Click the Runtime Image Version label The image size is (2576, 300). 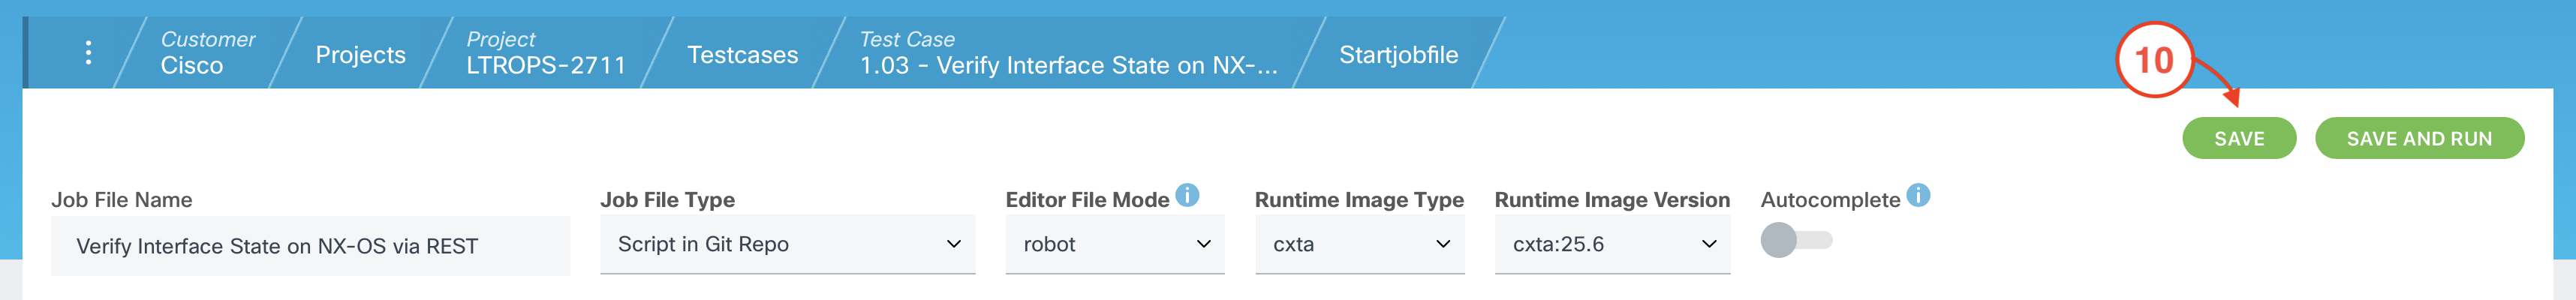(1611, 200)
